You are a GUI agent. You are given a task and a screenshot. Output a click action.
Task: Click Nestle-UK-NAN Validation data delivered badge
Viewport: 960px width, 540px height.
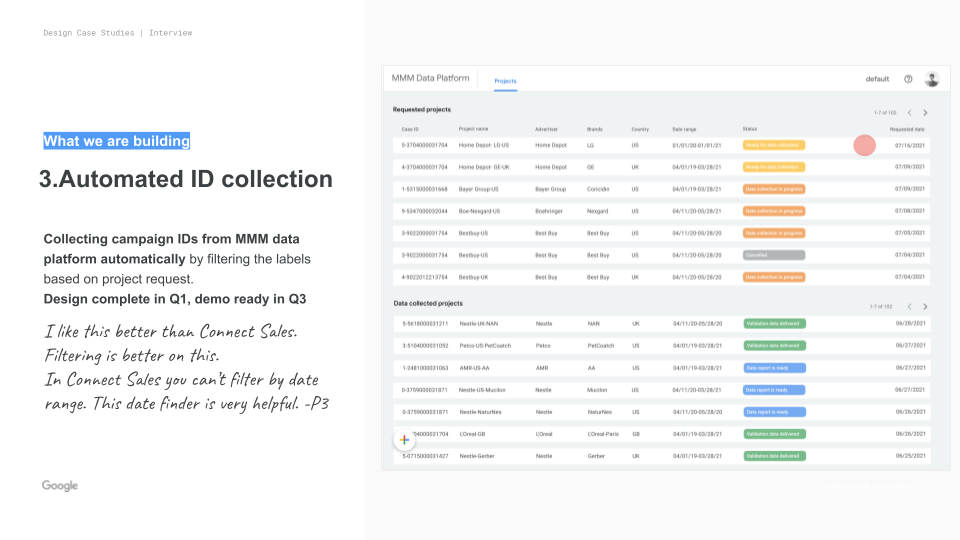(x=774, y=324)
